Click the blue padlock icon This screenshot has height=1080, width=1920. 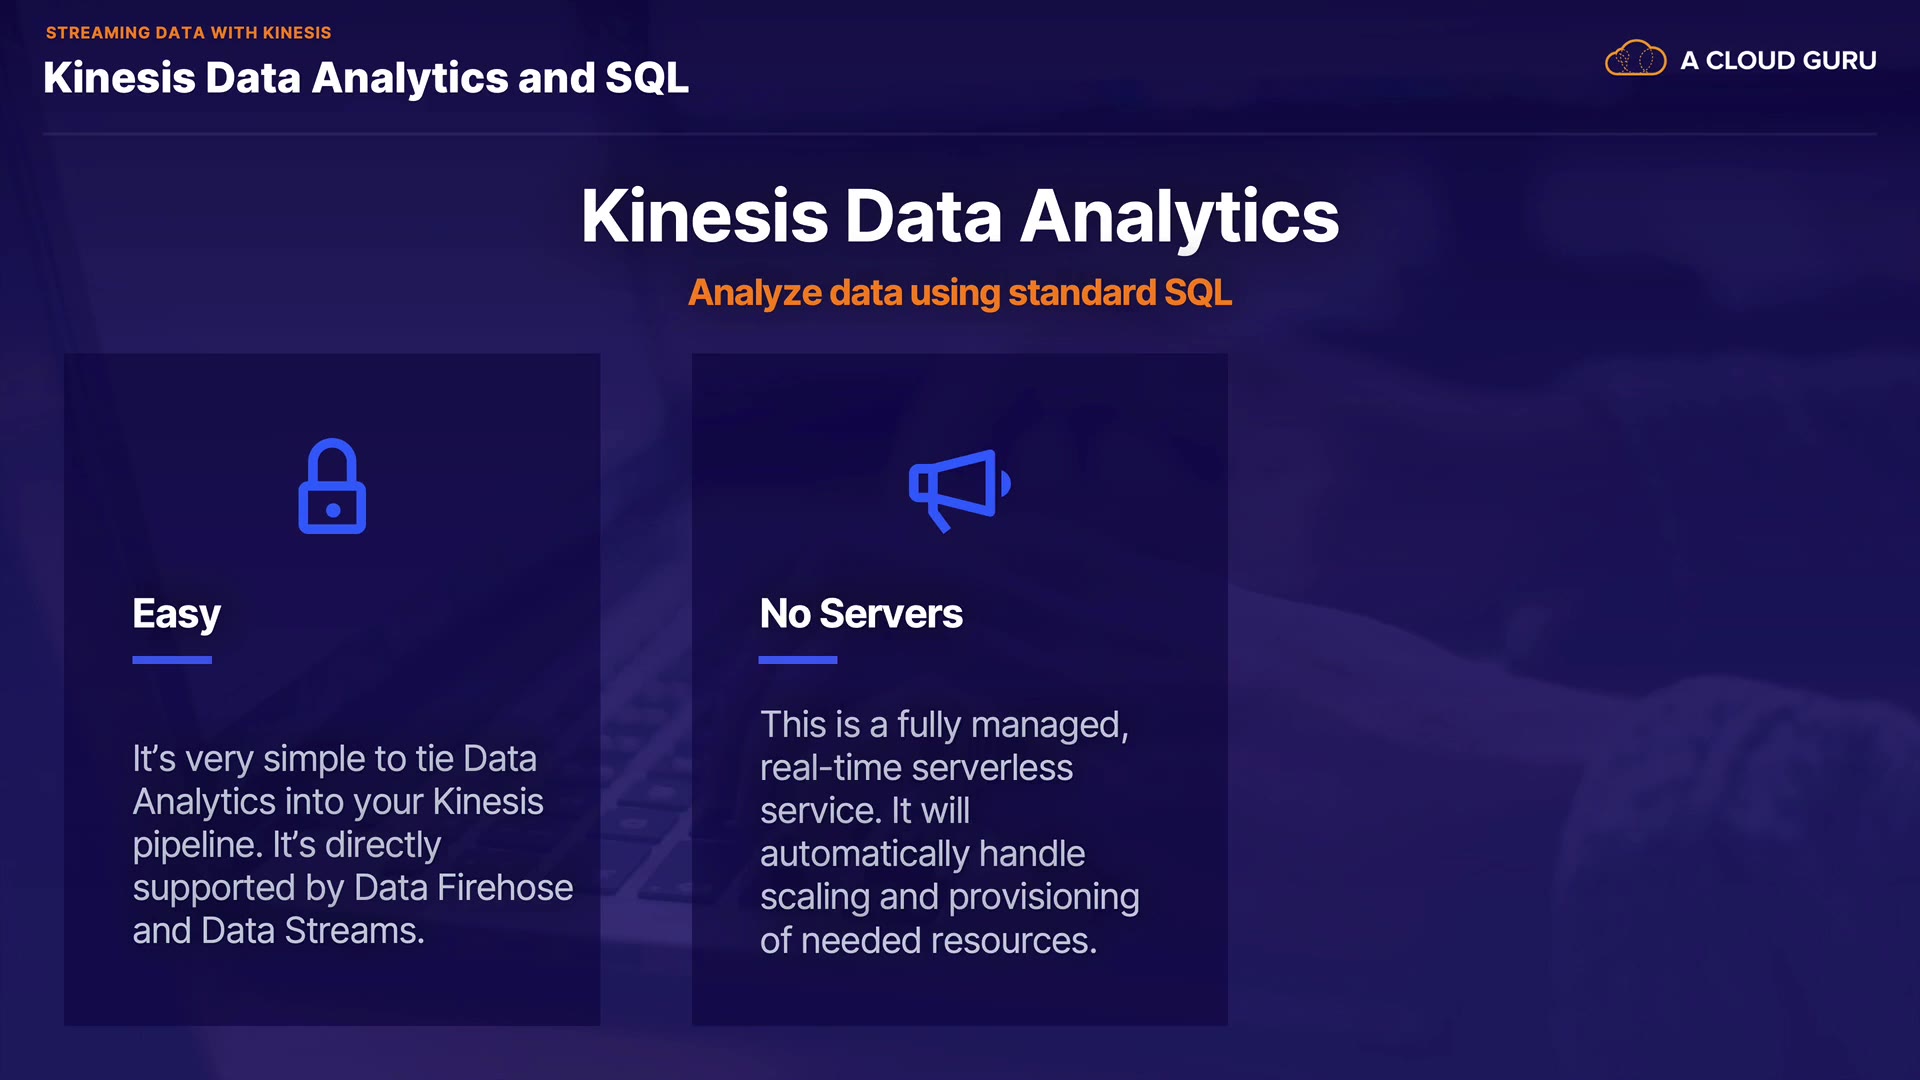click(x=332, y=487)
